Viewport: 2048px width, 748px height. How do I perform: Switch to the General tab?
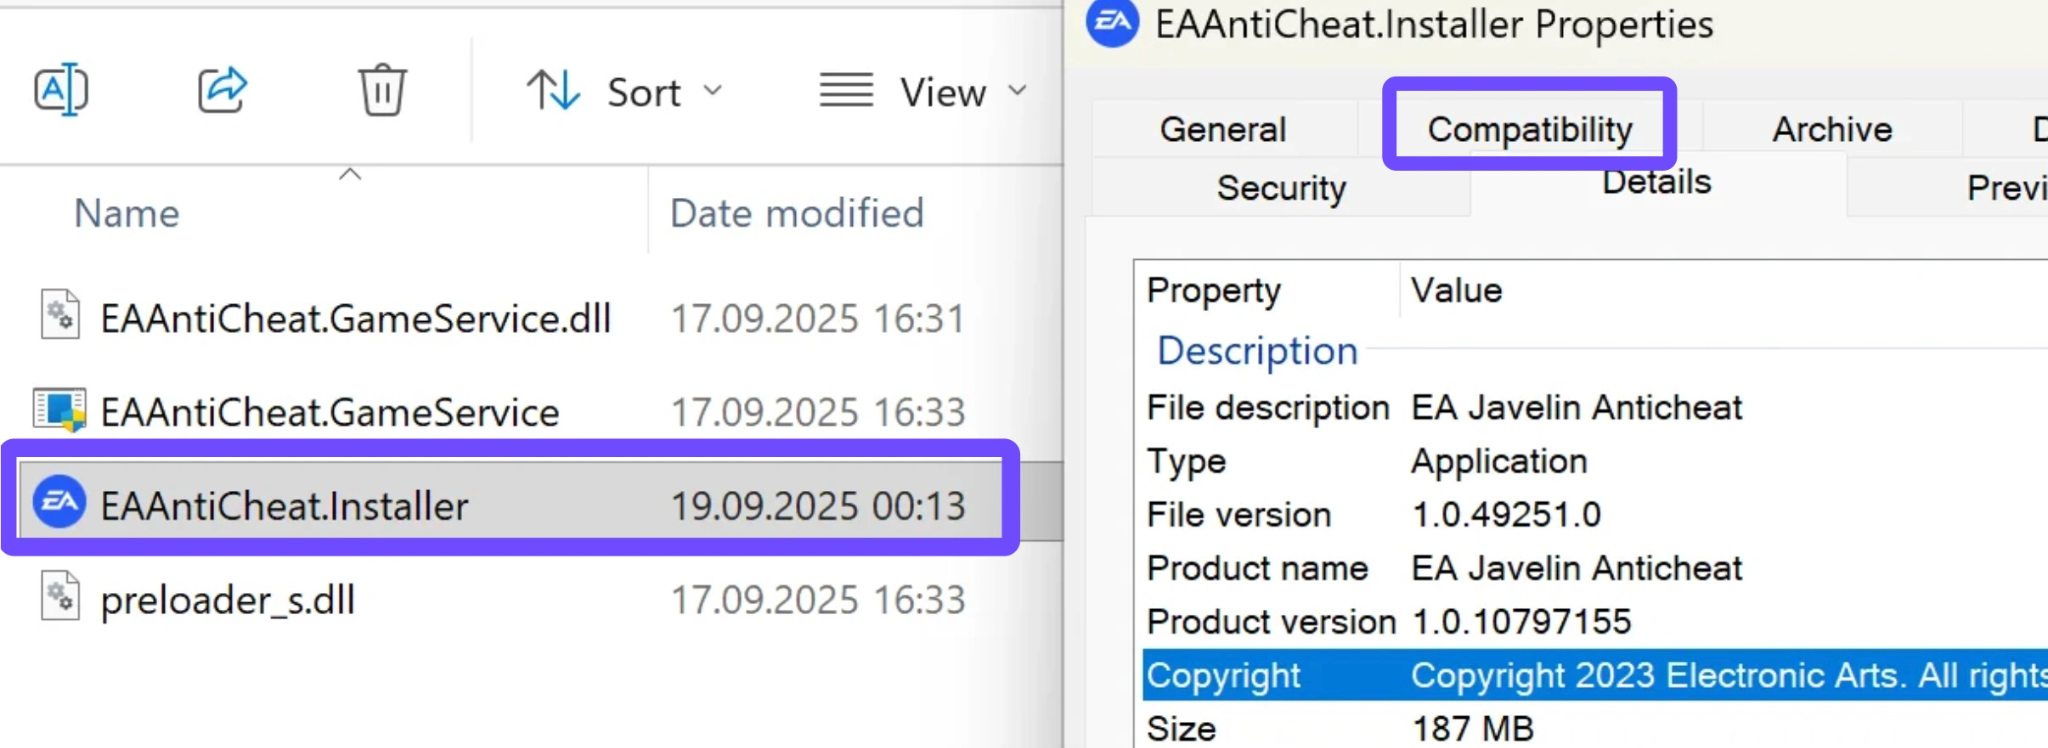(1223, 129)
